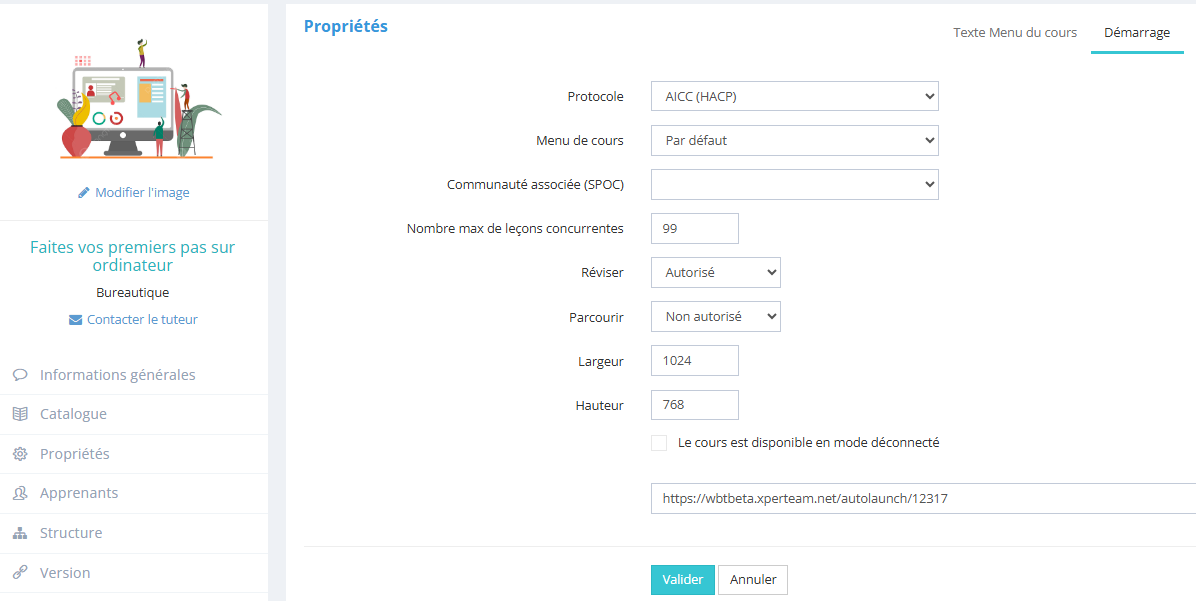
Task: Enable course availability in disconnected mode
Action: click(x=659, y=443)
